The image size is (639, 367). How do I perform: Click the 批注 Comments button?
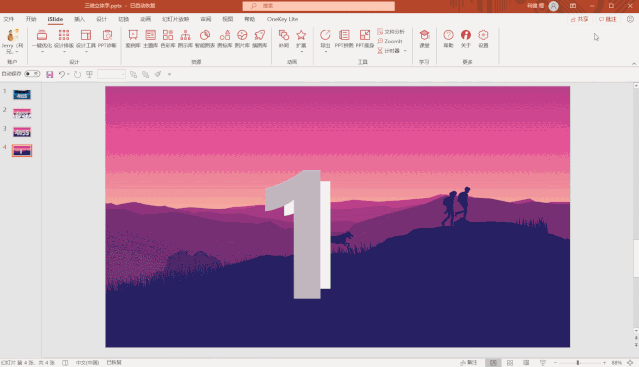pyautogui.click(x=608, y=19)
